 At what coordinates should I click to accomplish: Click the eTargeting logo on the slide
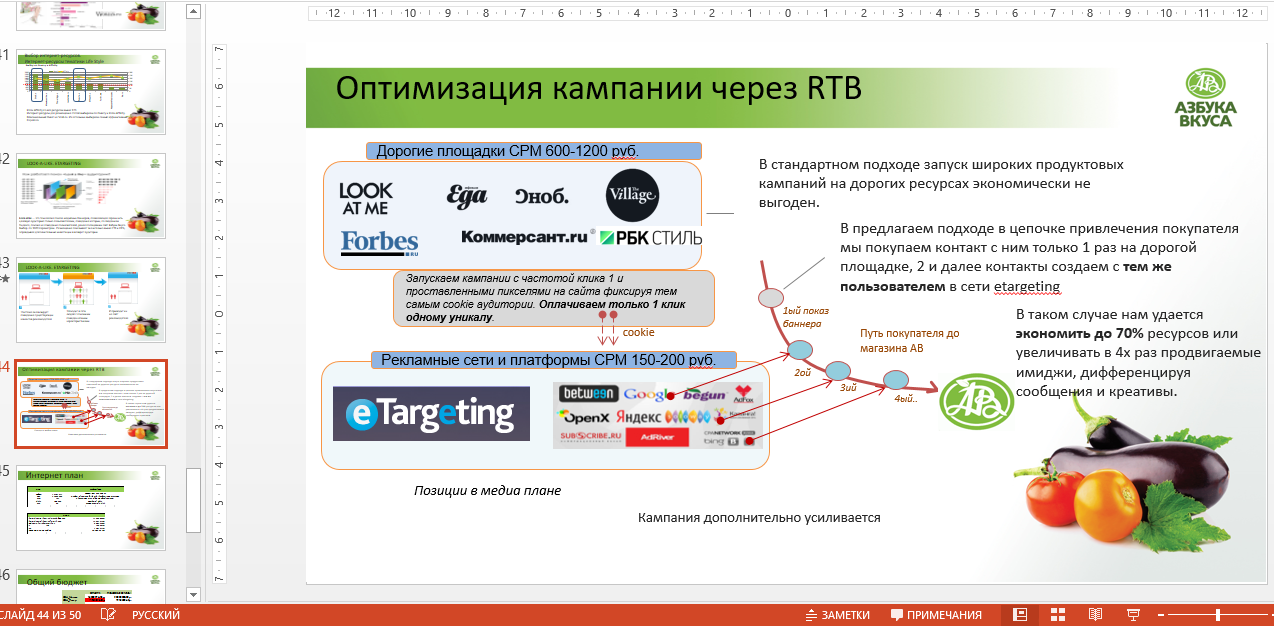(x=430, y=413)
